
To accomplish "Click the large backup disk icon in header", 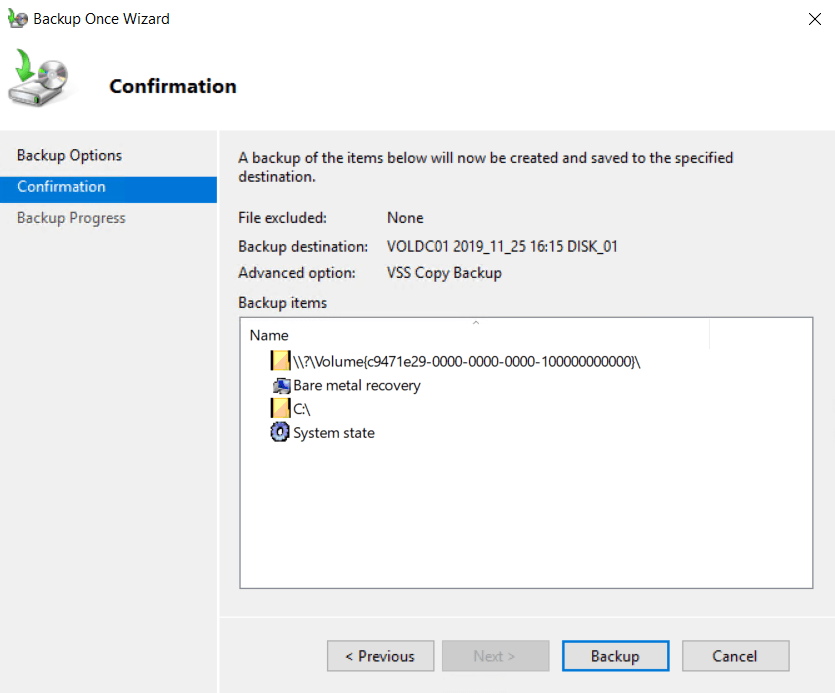I will tap(41, 80).
